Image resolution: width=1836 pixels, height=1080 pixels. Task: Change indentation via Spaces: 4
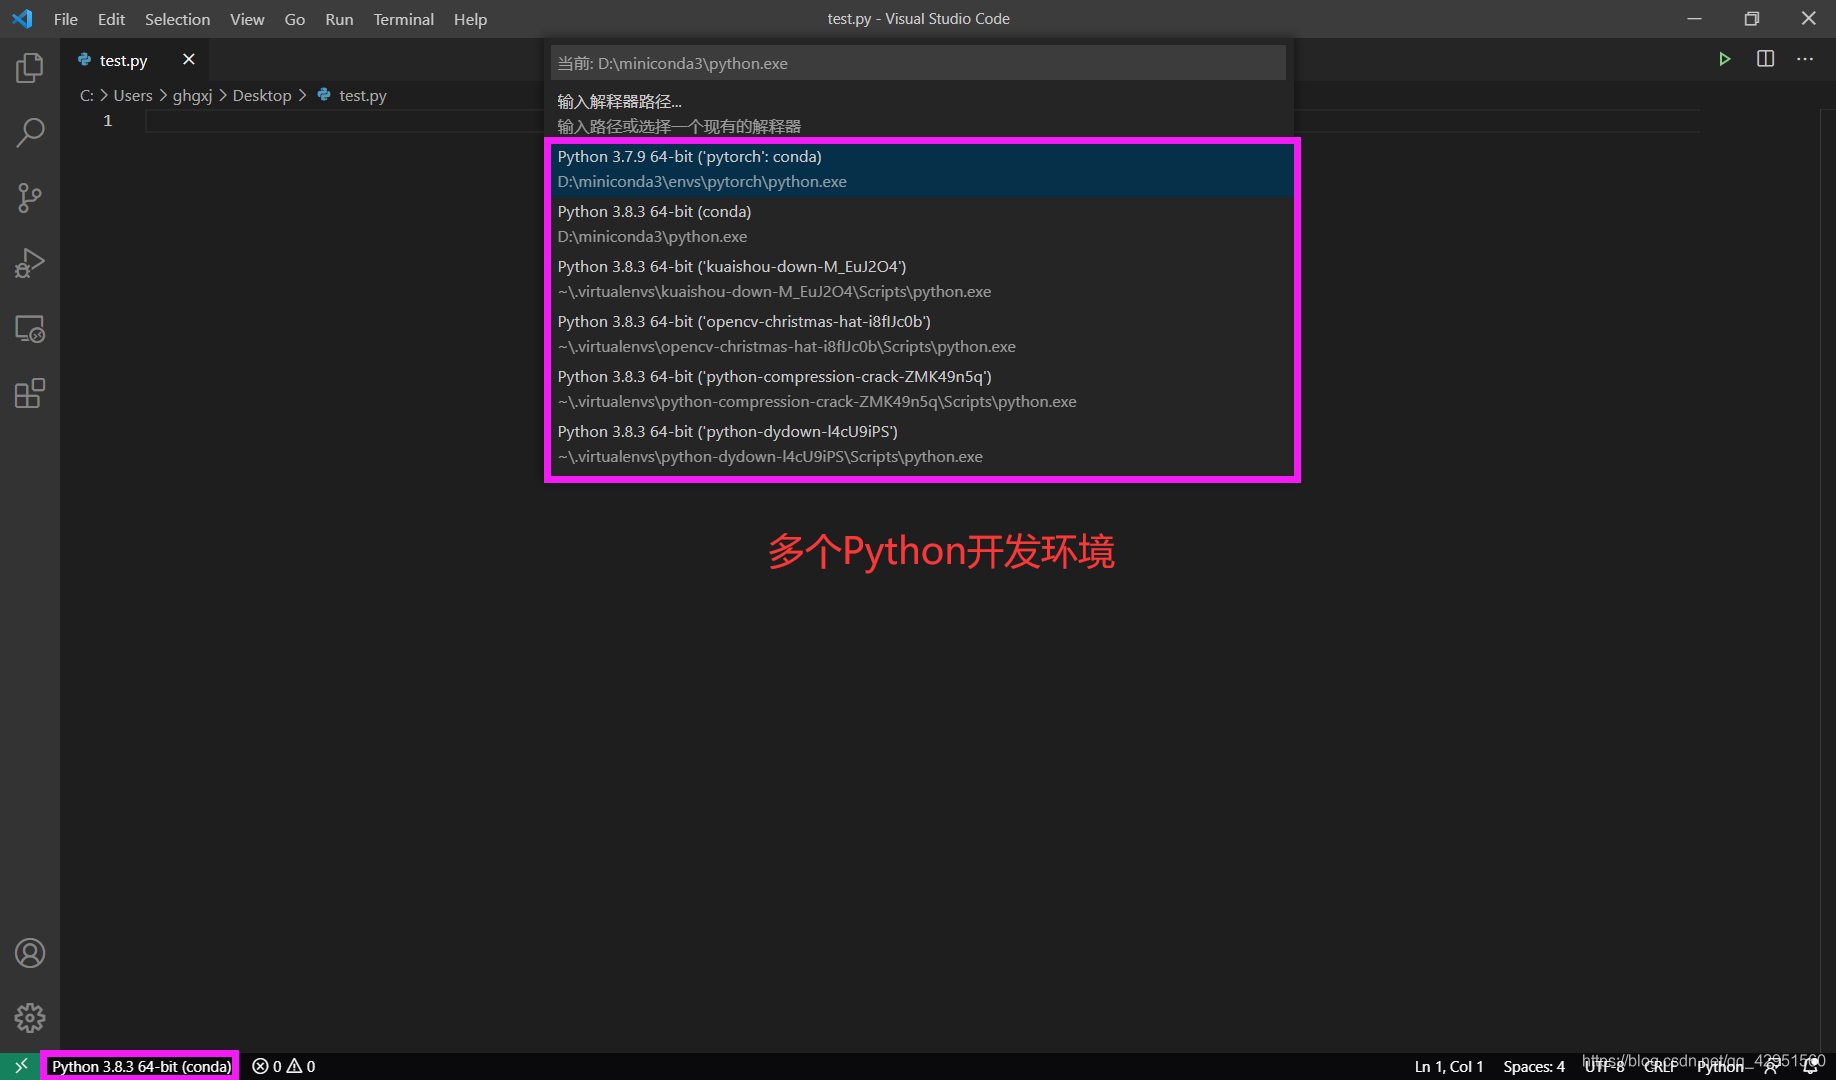[x=1533, y=1066]
